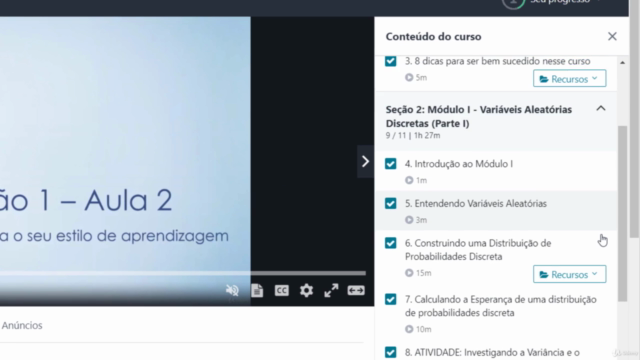Toggle checkbox for 4. Introdução ao Módulo I
640x360 pixels.
391,164
